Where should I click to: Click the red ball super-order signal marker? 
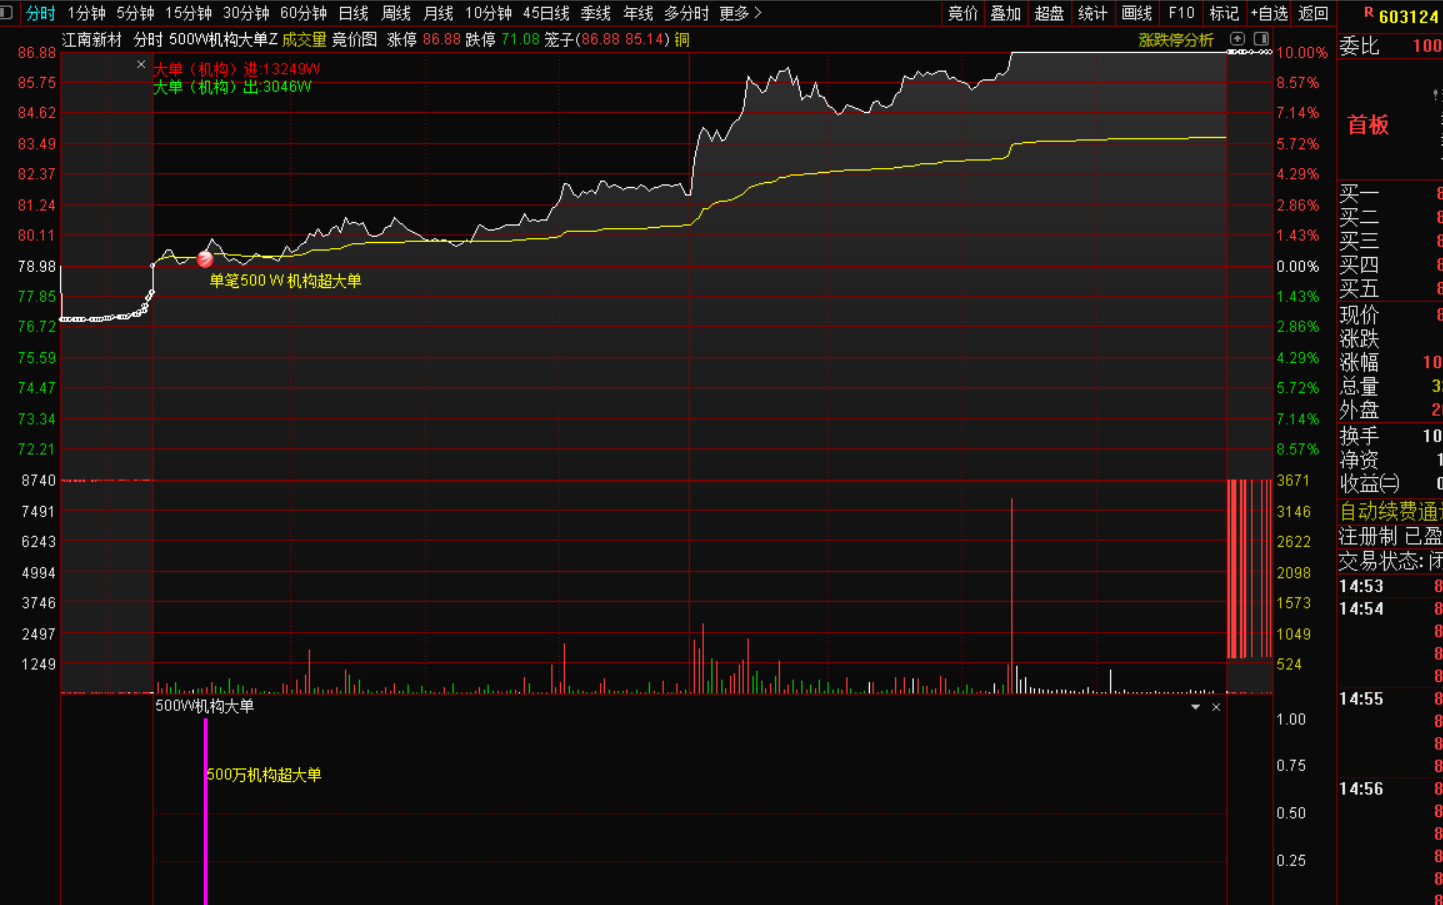click(x=205, y=259)
